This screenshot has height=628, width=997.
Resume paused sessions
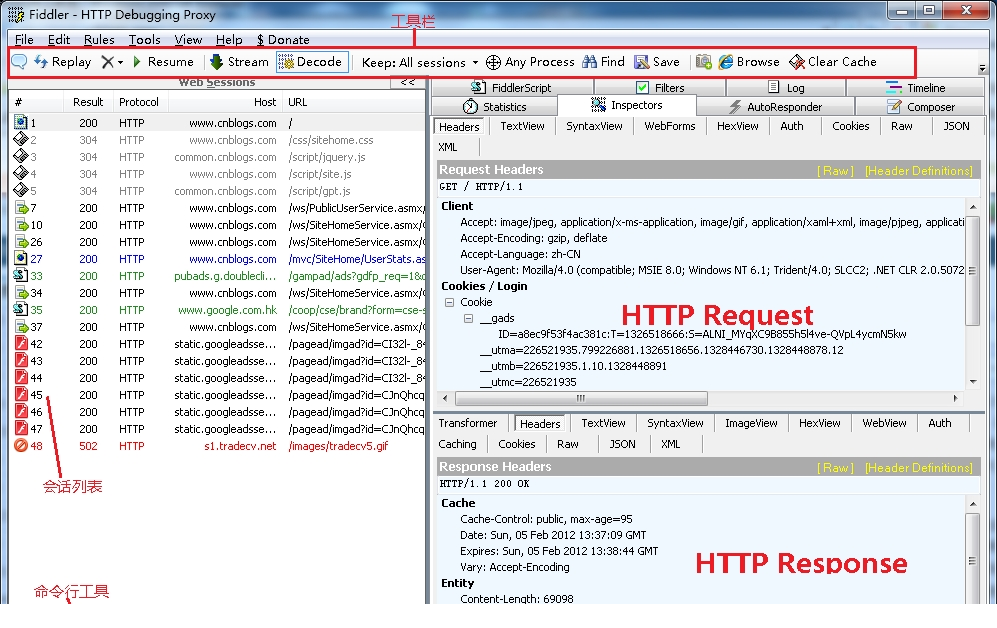click(163, 62)
